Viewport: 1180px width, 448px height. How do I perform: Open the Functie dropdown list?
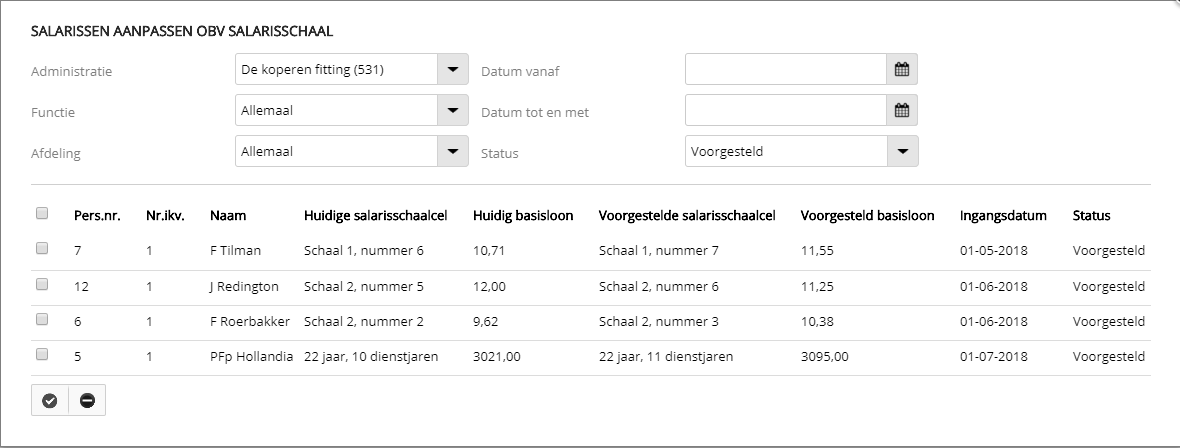click(x=452, y=111)
